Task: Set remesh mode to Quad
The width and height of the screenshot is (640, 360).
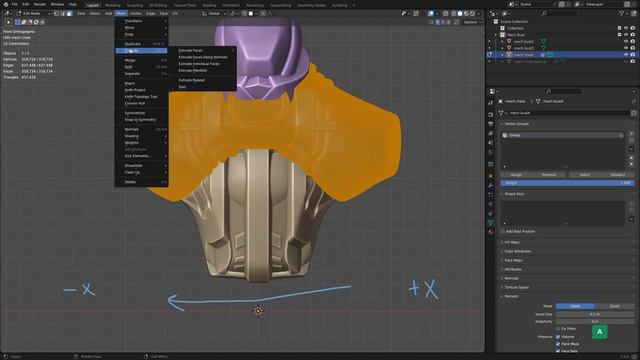Action: tap(614, 306)
